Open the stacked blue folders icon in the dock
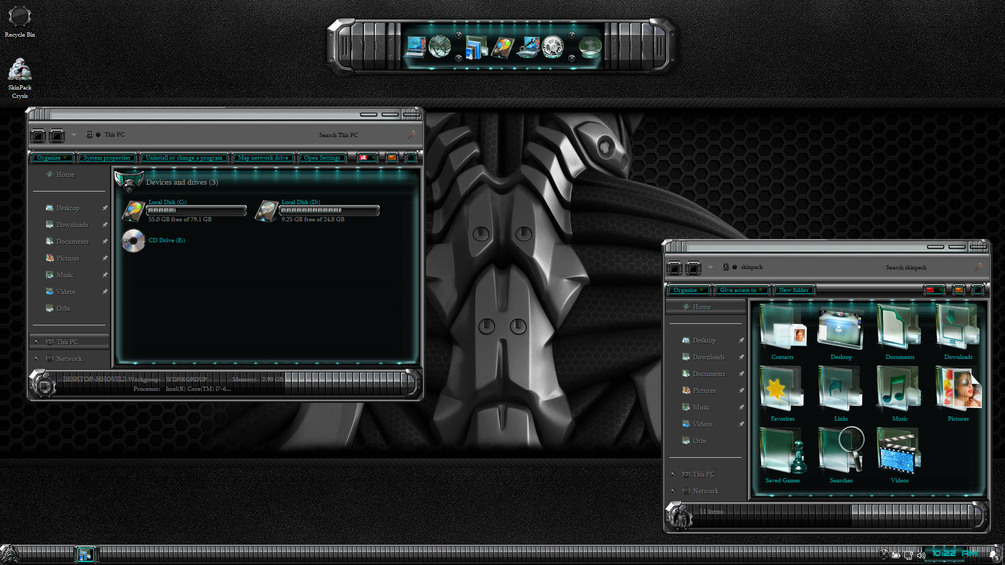1005x565 pixels. pyautogui.click(x=476, y=47)
